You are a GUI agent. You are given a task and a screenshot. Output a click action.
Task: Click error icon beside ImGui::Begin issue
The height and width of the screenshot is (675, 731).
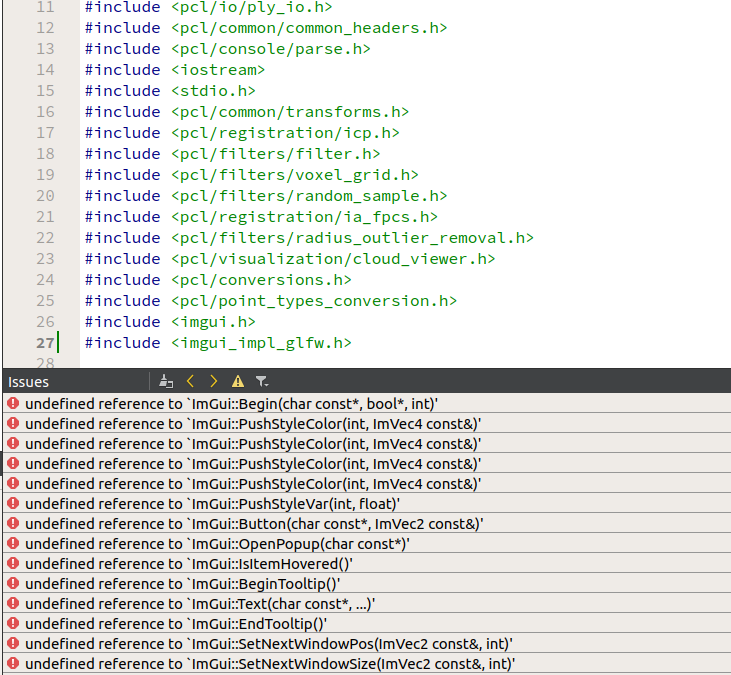coord(13,403)
